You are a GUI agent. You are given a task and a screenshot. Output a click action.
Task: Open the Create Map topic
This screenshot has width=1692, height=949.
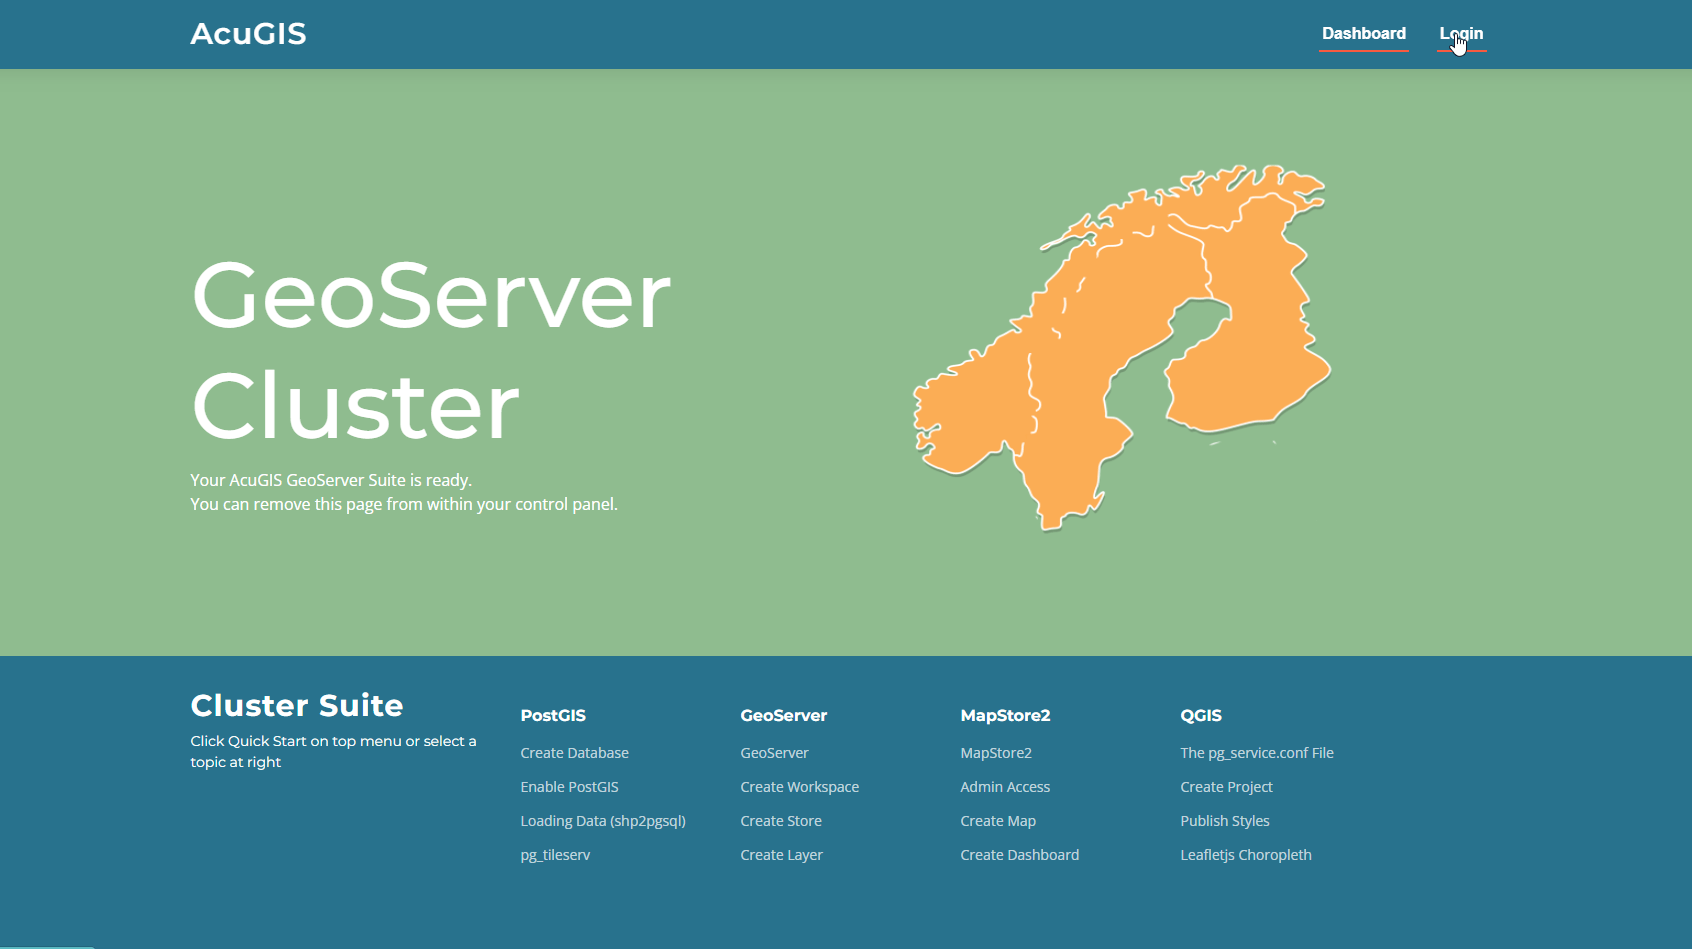pos(998,821)
